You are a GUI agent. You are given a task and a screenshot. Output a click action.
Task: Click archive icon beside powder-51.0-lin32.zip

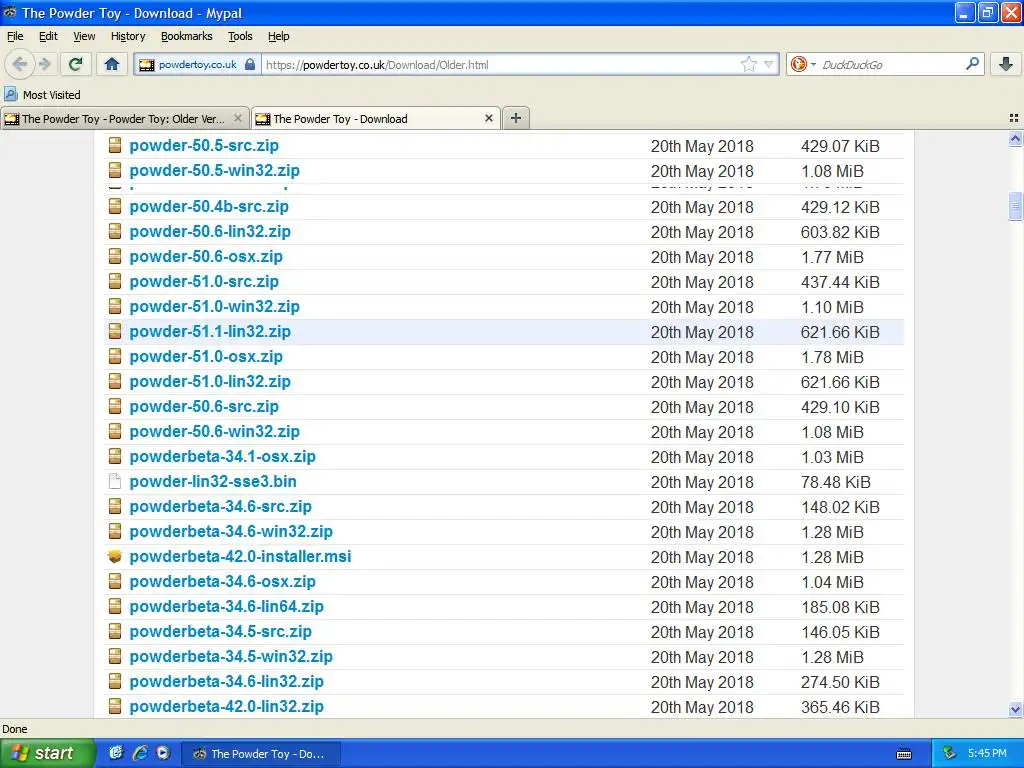click(115, 381)
